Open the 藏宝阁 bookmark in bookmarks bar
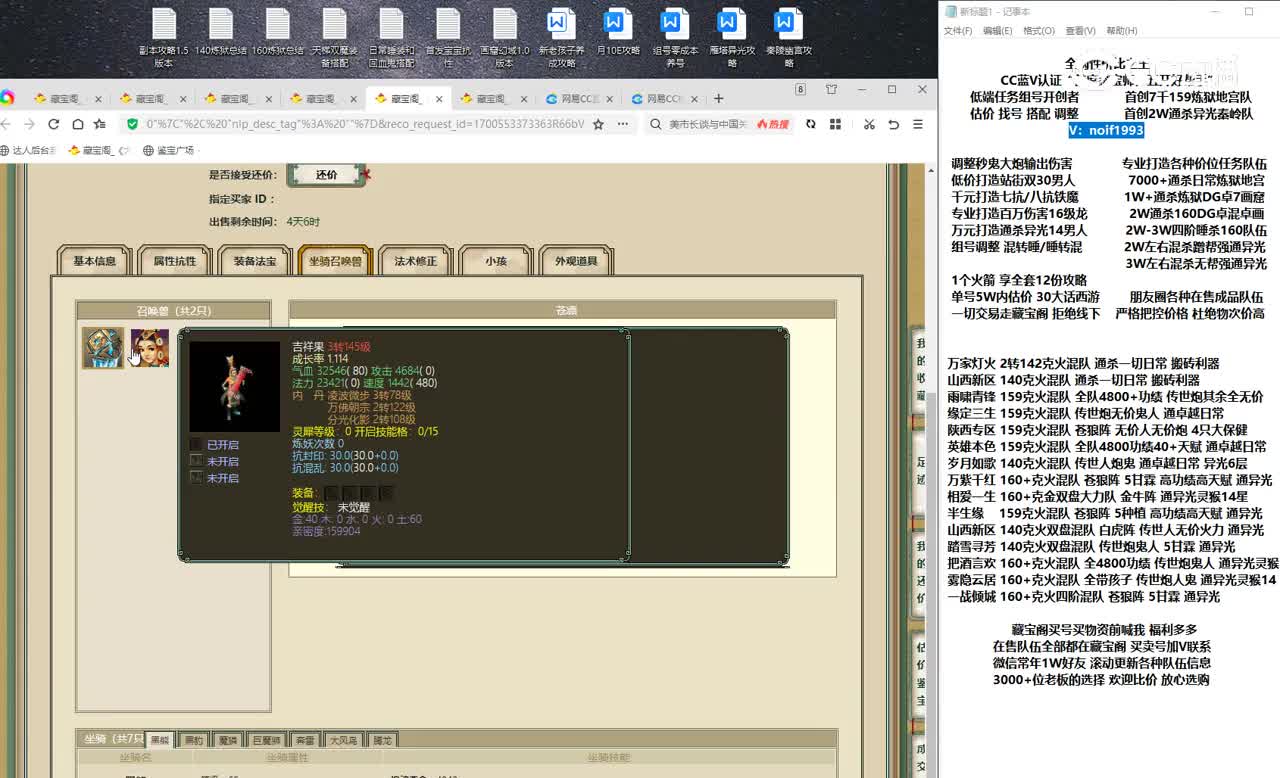The width and height of the screenshot is (1280, 778). [99, 150]
